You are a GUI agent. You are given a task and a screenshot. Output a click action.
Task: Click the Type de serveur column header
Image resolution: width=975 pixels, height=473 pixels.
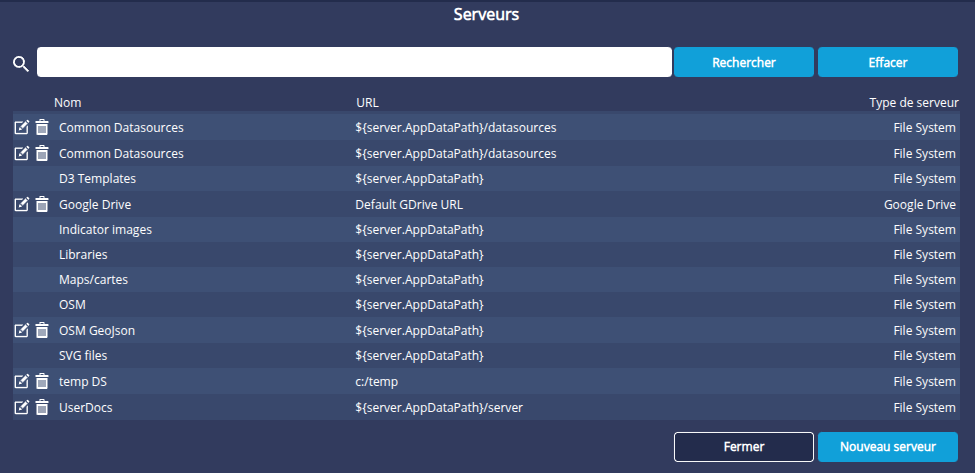coord(913,102)
